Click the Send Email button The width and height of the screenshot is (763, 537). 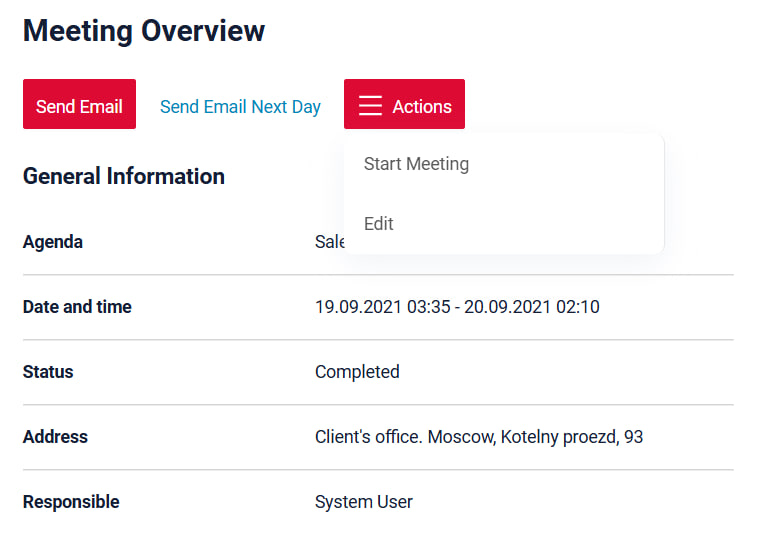[x=79, y=105]
